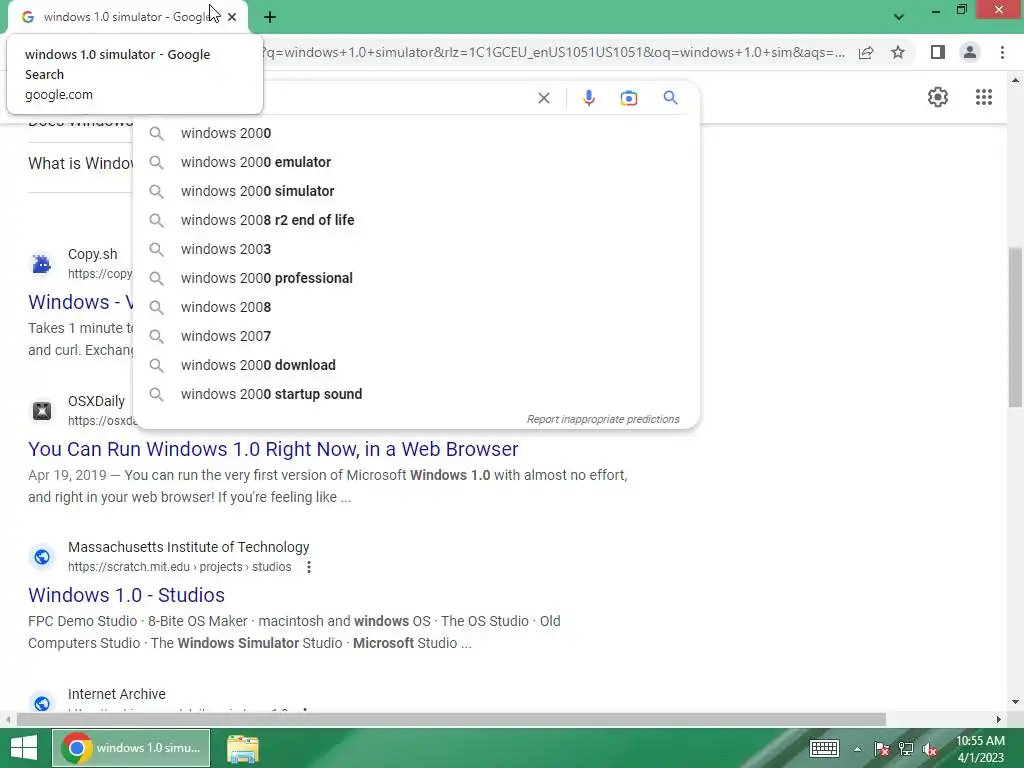Click the Chrome address bar URL

552,52
